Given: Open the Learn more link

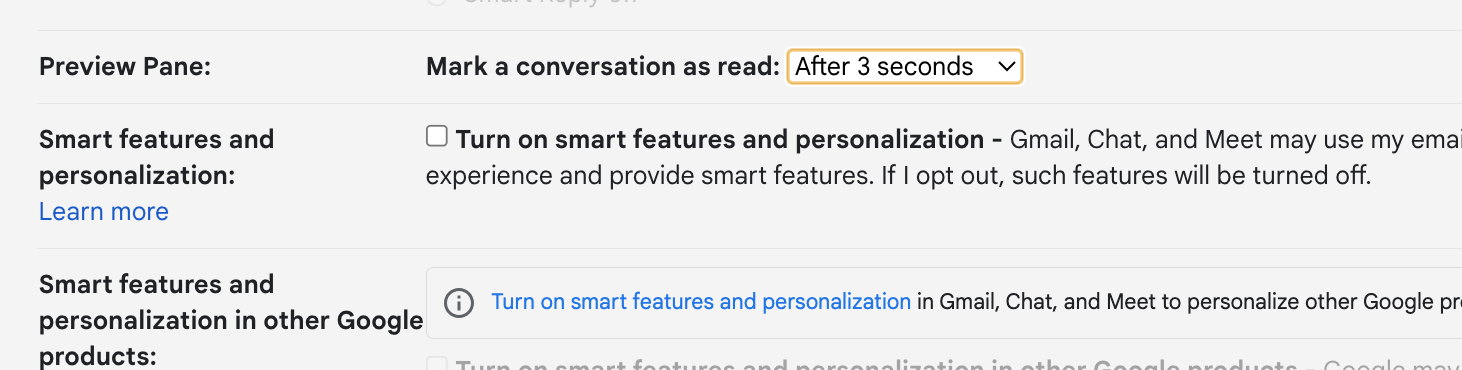Looking at the screenshot, I should (x=104, y=212).
